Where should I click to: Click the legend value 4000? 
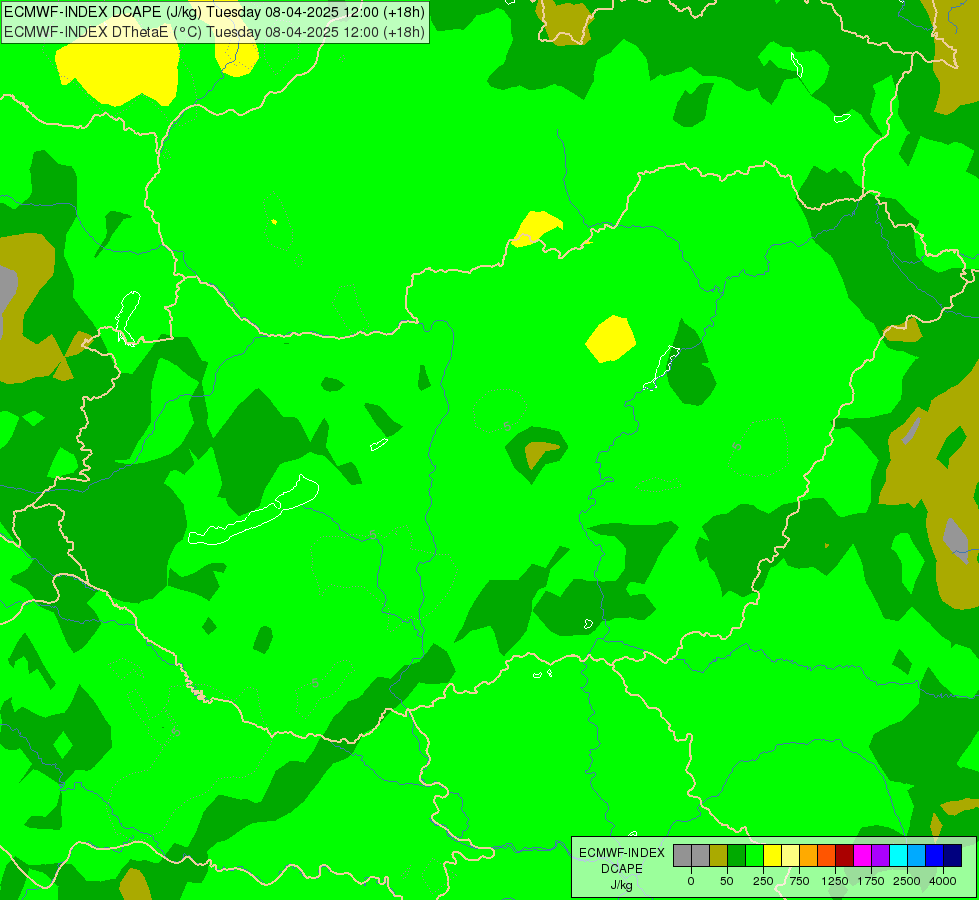[943, 881]
